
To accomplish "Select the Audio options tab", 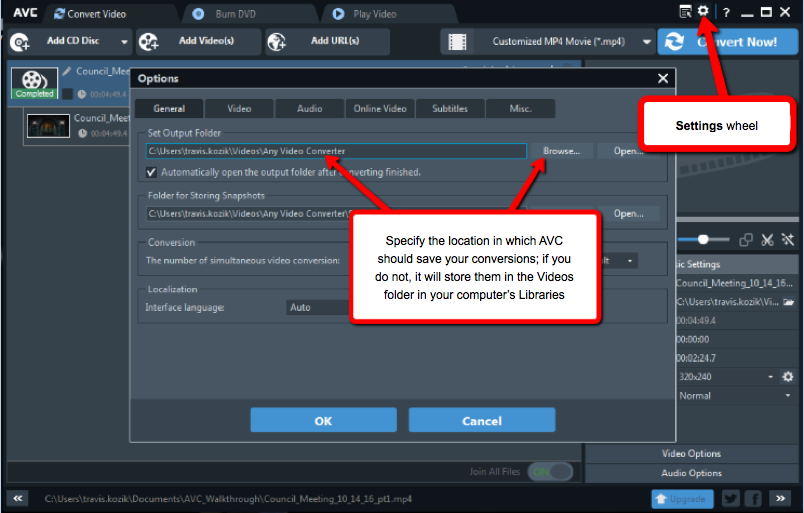I will point(310,109).
